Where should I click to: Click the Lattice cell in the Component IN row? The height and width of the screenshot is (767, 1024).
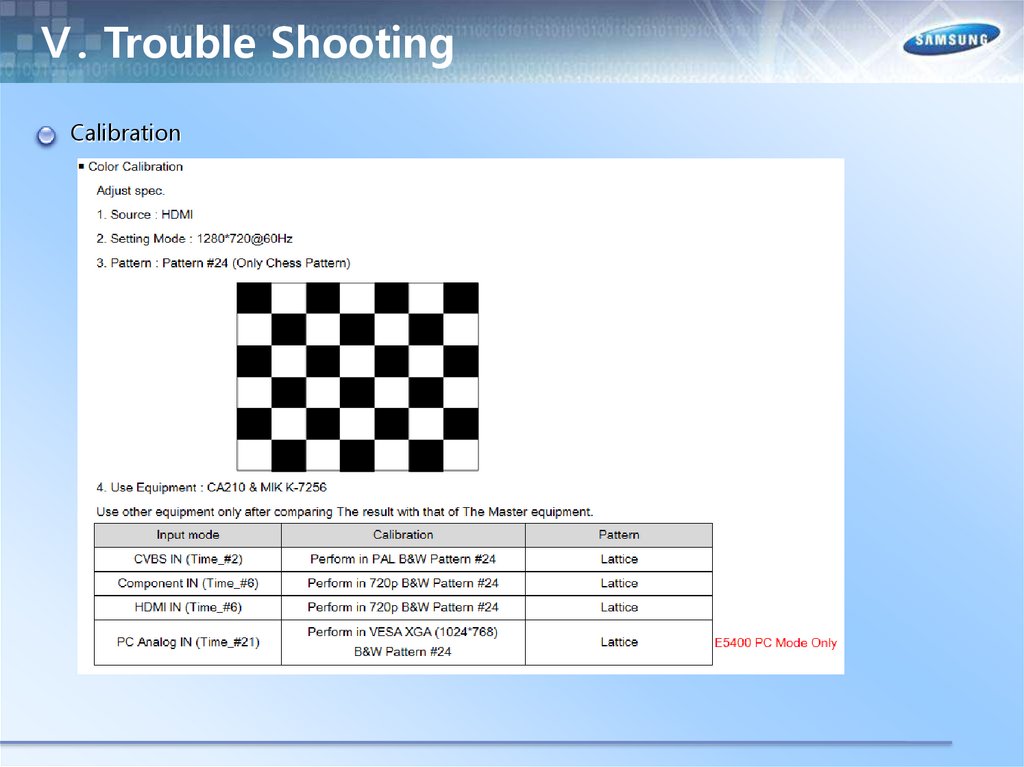(x=618, y=583)
